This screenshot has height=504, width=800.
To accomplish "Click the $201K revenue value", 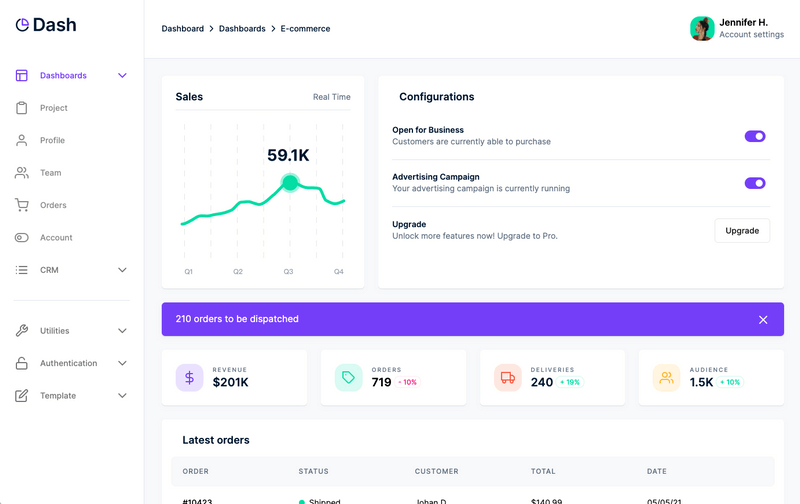I will tap(231, 382).
